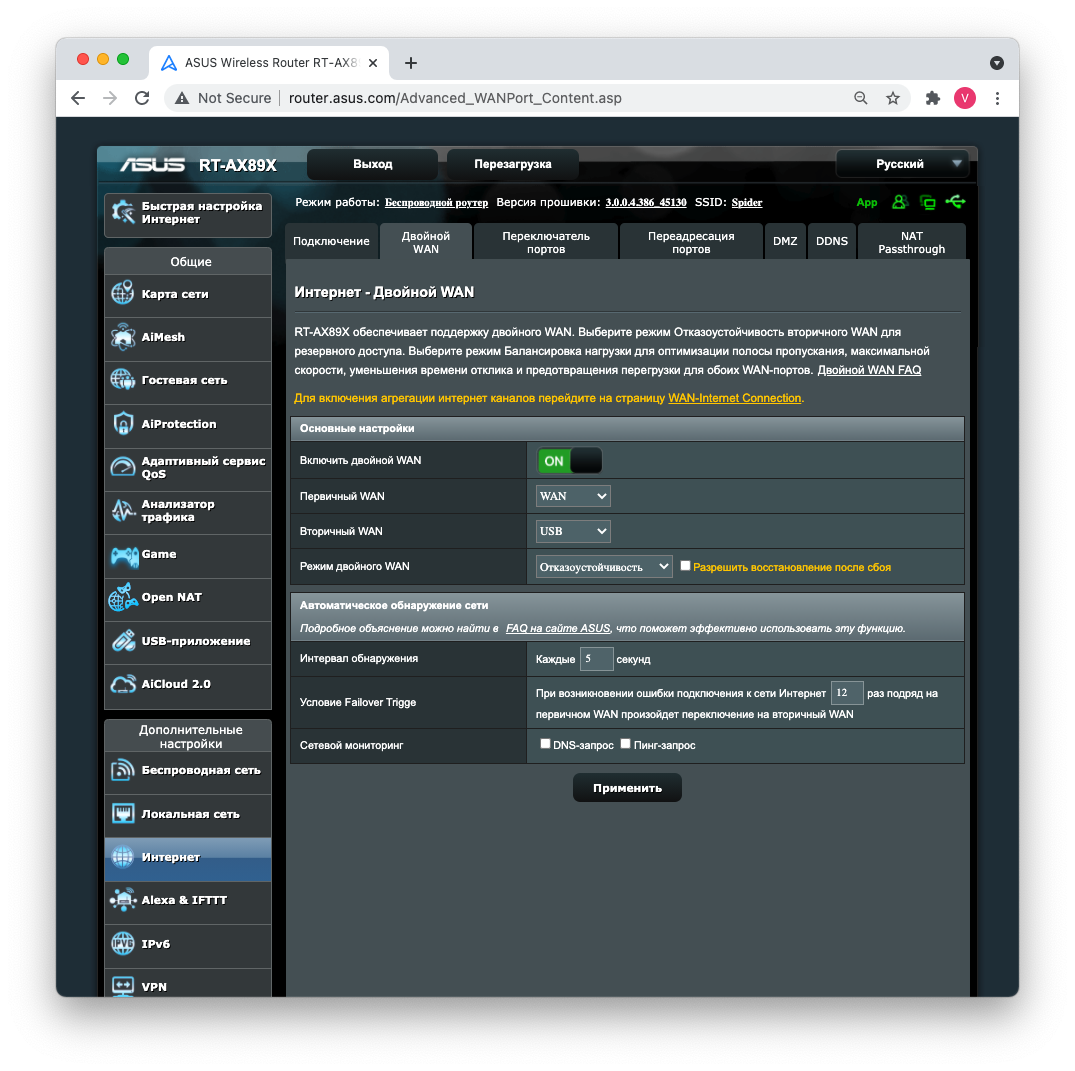Open the wireless network icon
This screenshot has width=1075, height=1071.
coord(123,770)
